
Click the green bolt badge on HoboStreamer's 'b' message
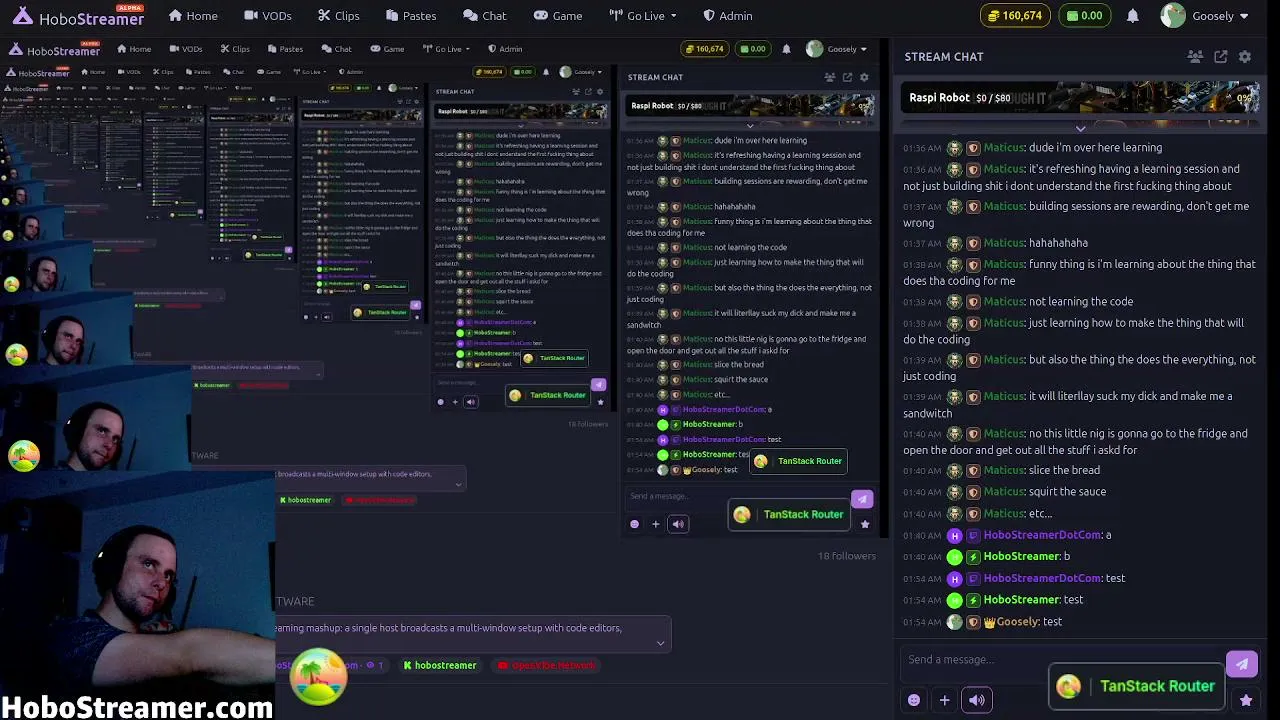click(973, 557)
